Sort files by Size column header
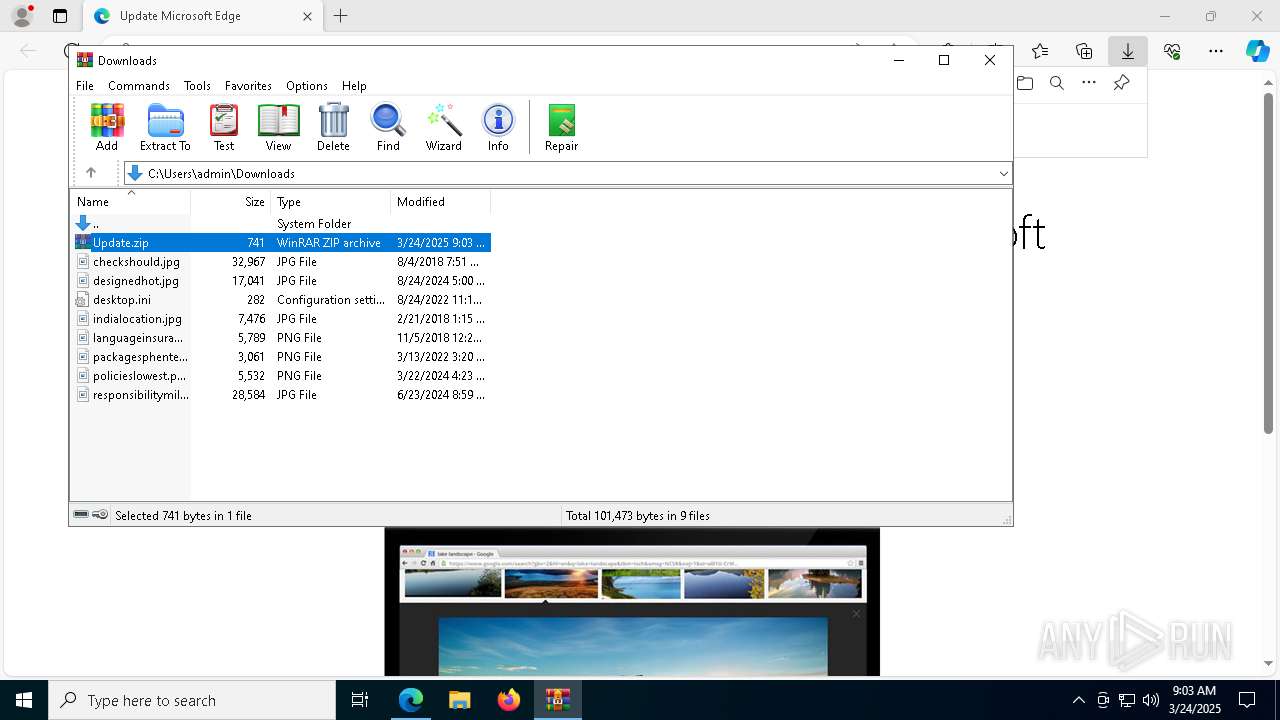 [231, 202]
